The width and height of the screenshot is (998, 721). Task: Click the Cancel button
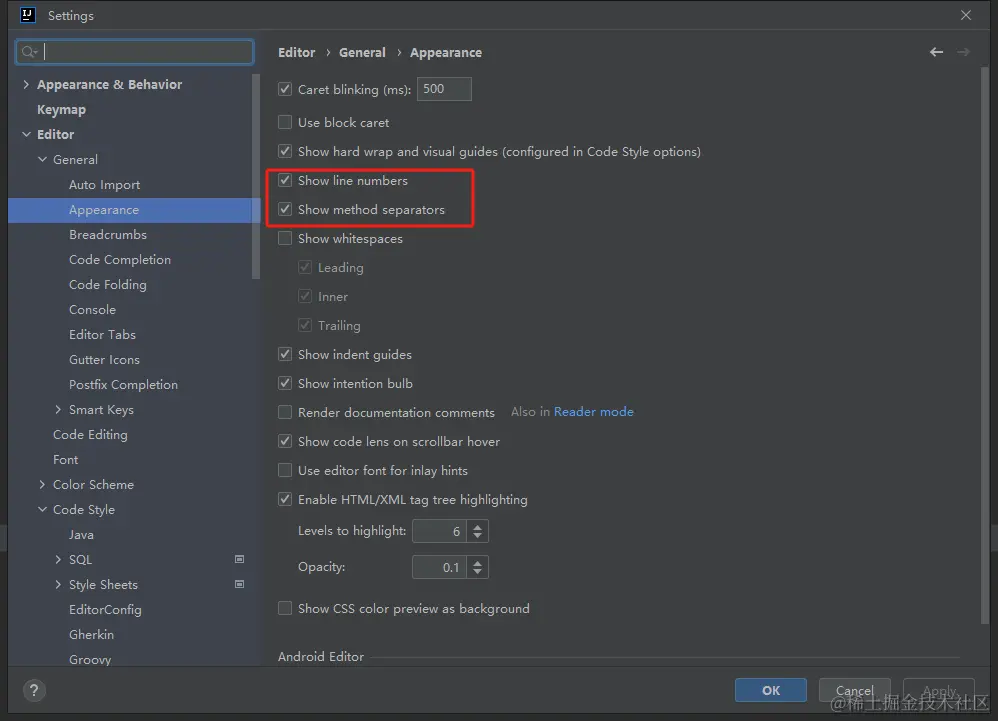point(854,690)
